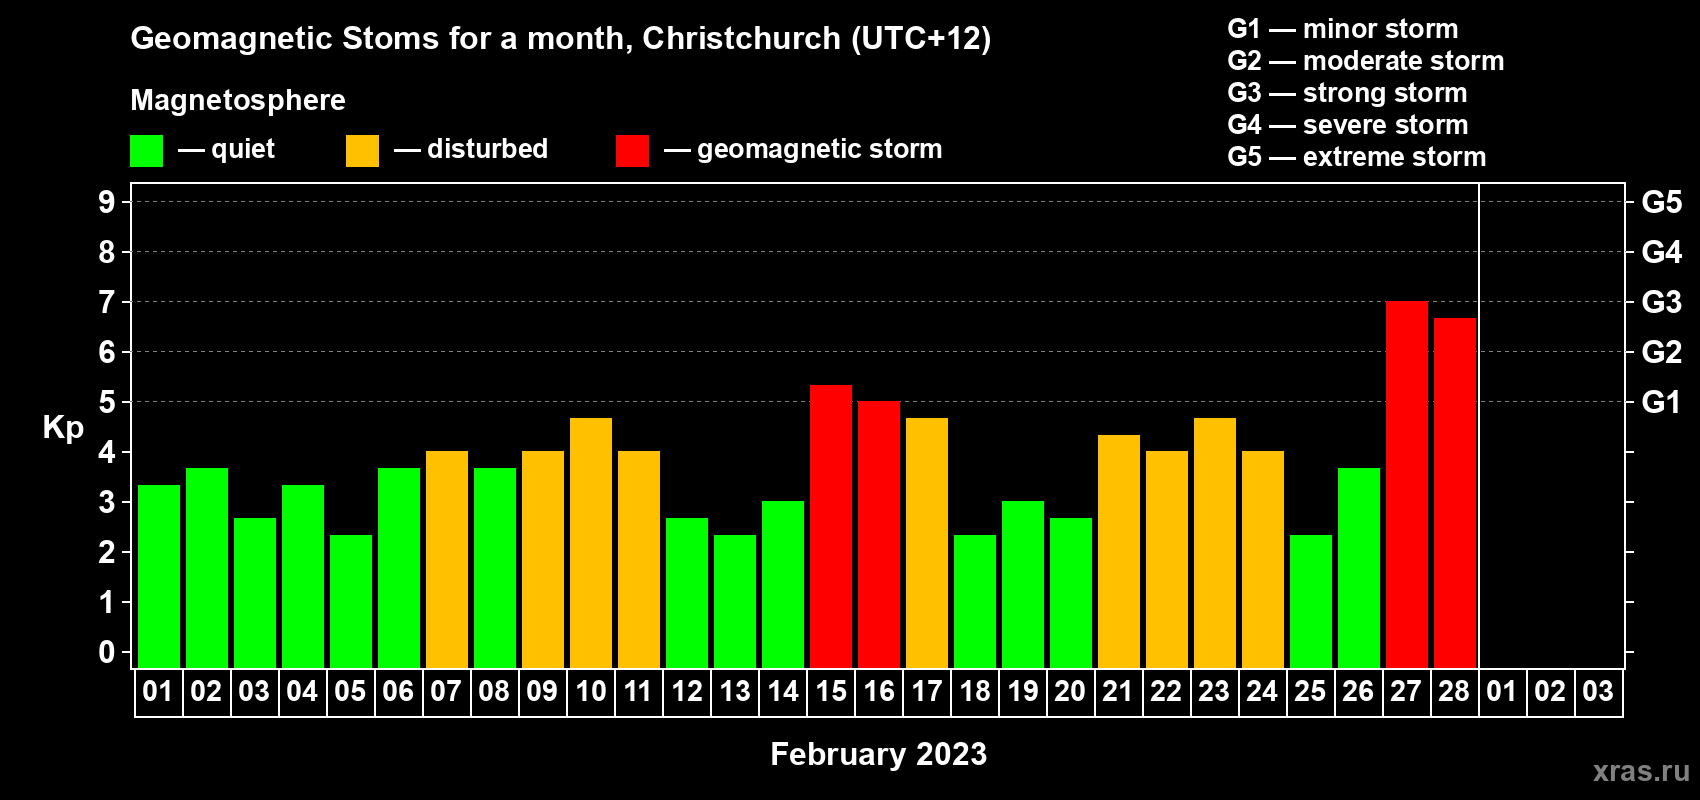
Task: Select the green bar for day 25
Action: click(1311, 601)
